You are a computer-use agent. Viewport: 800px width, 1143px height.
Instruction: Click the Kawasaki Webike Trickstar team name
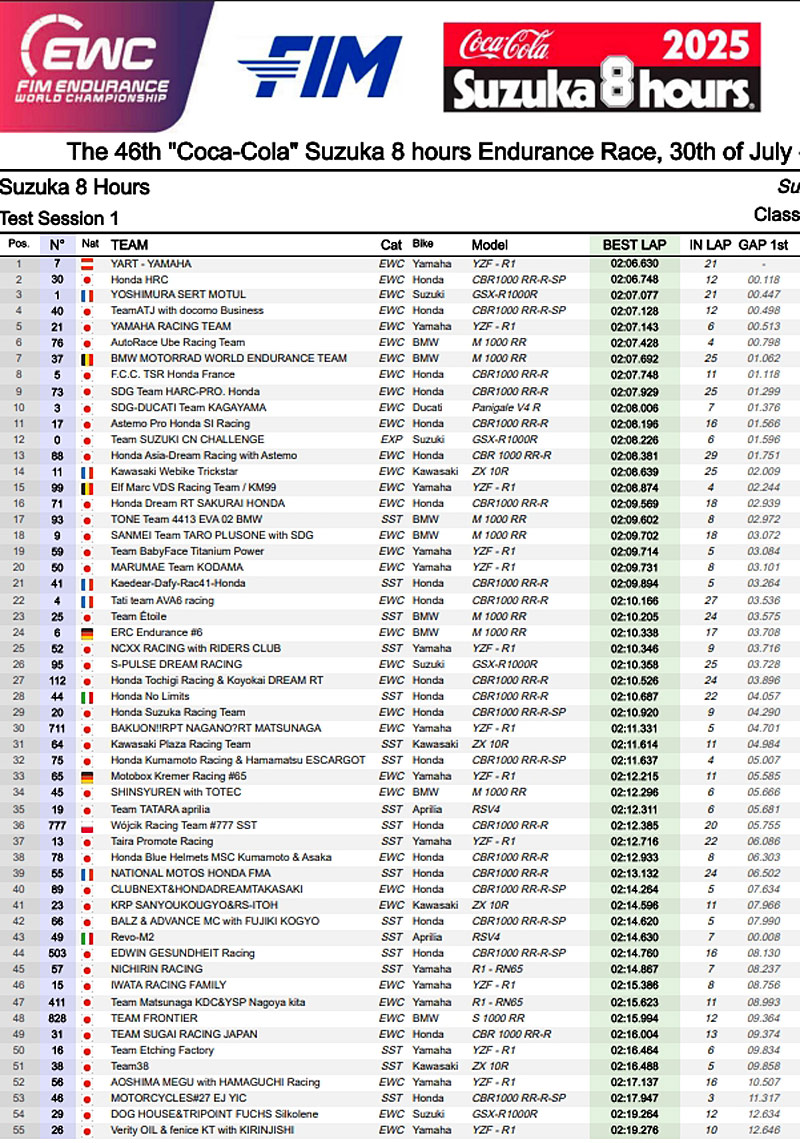pos(174,472)
